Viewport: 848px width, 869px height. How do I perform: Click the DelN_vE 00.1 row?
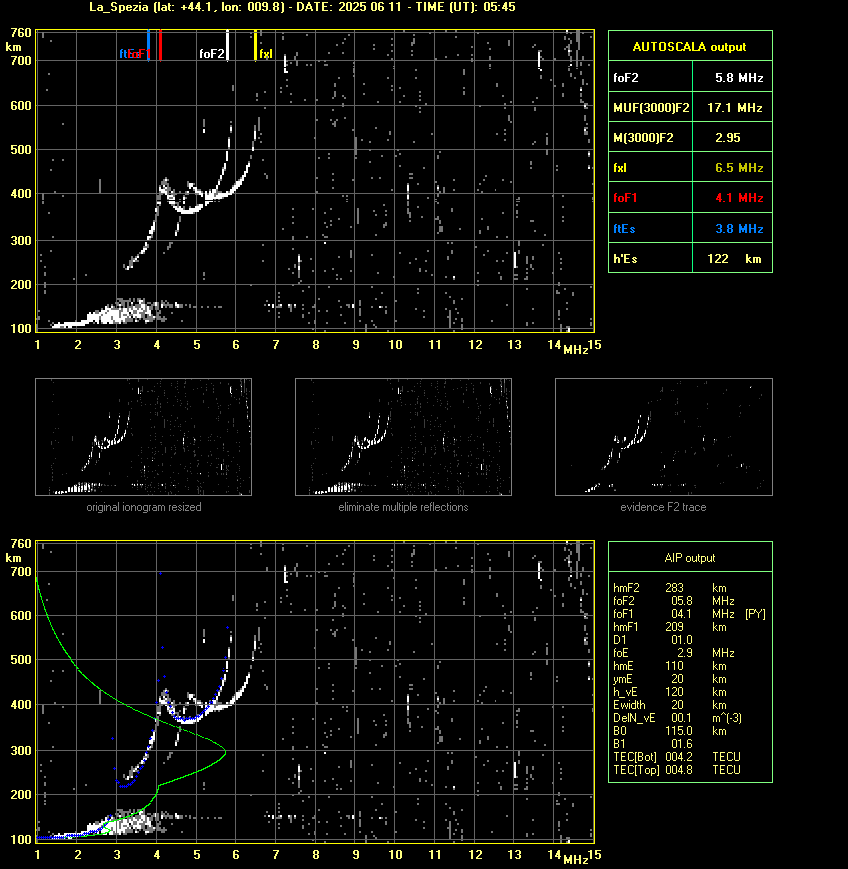677,718
